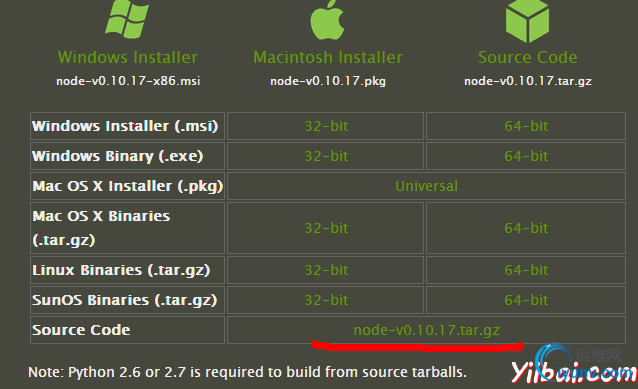The width and height of the screenshot is (638, 389).
Task: Click node-v0.10.17.pkg filename under Macintosh Installer
Action: [x=328, y=81]
